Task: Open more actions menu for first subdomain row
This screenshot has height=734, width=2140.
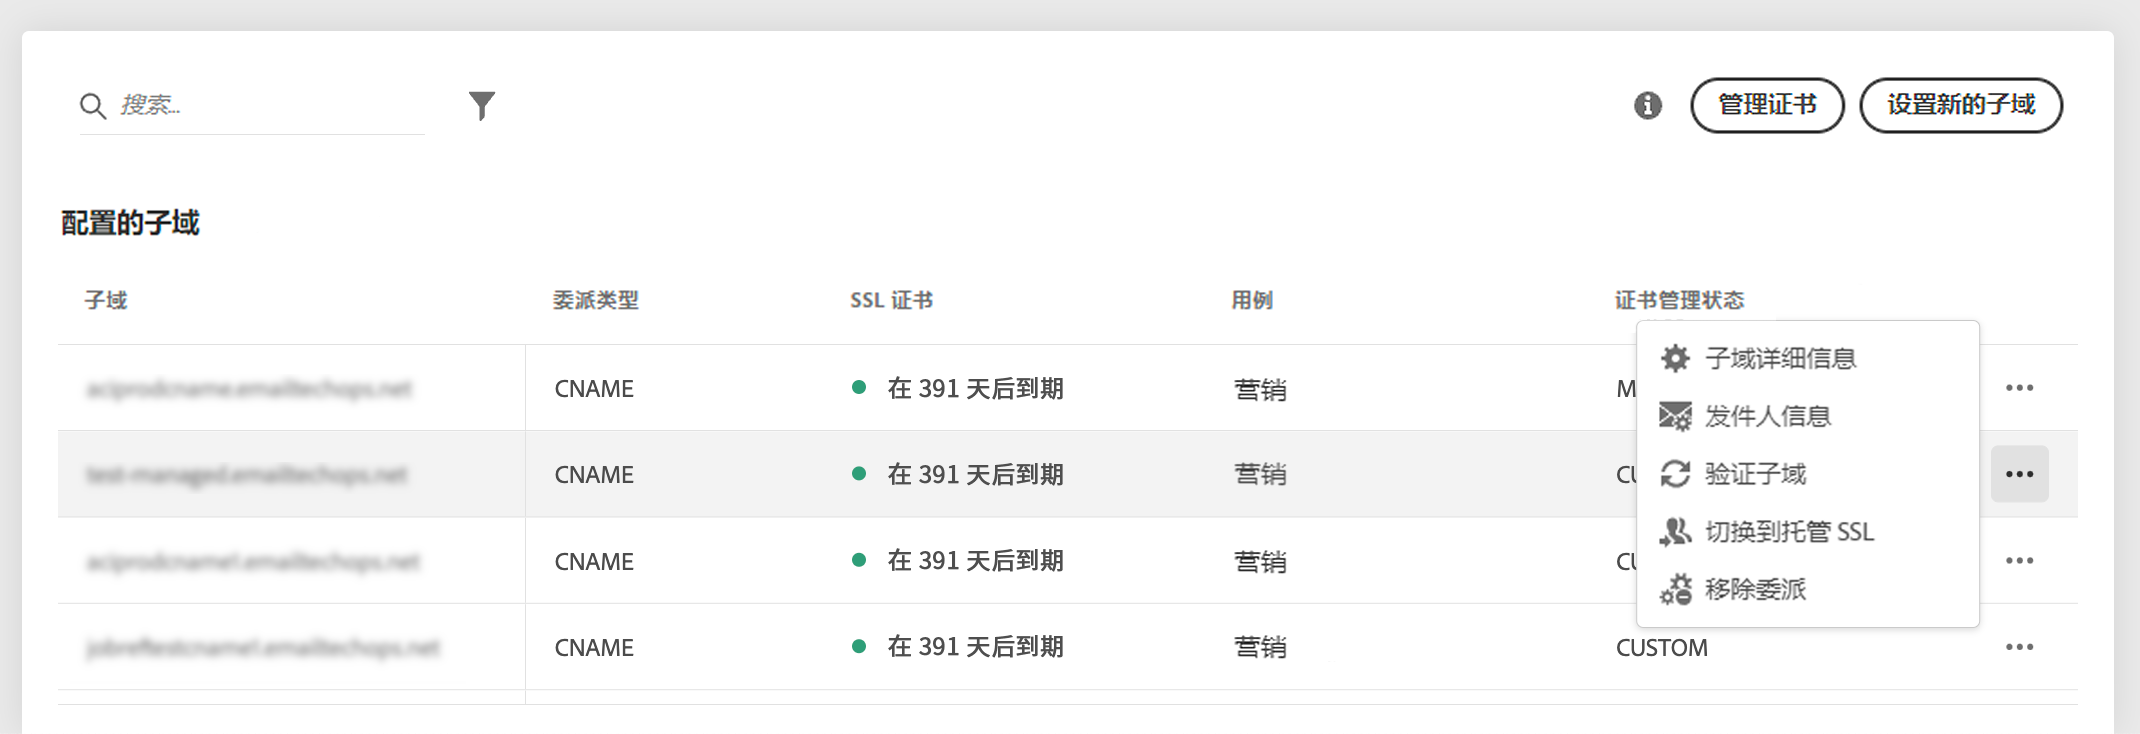Action: 2019,388
